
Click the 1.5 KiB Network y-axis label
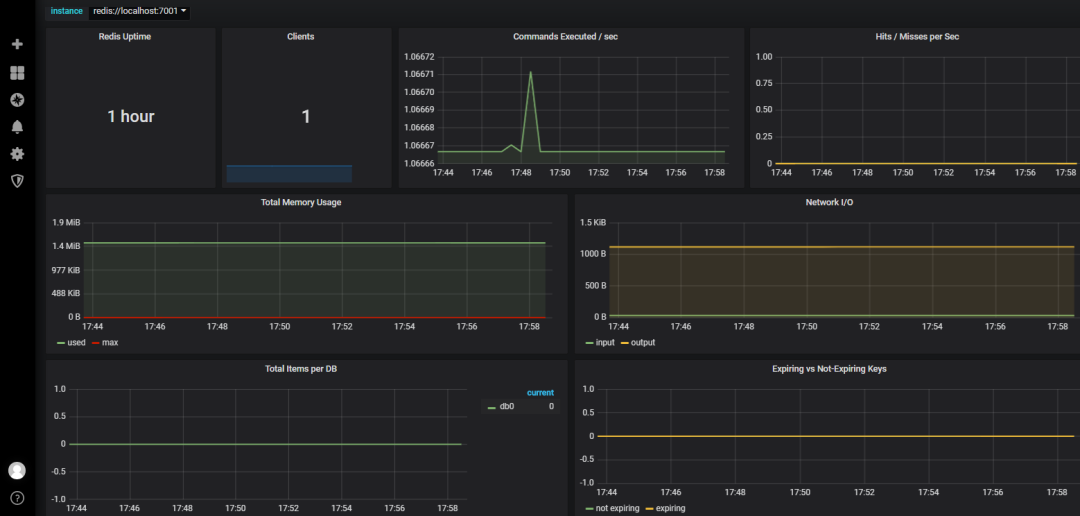pos(592,223)
